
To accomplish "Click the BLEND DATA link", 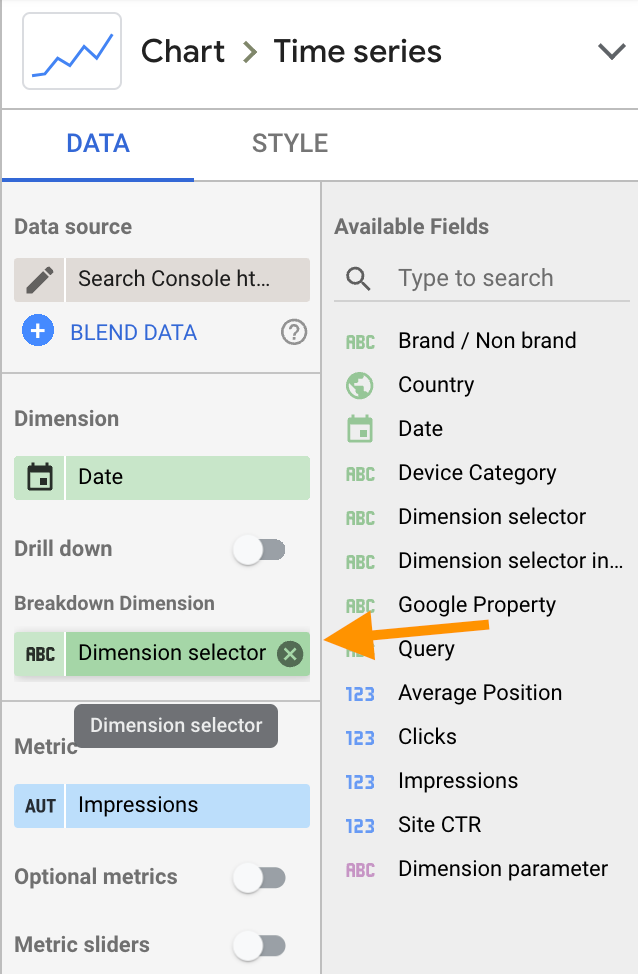I will [x=133, y=333].
